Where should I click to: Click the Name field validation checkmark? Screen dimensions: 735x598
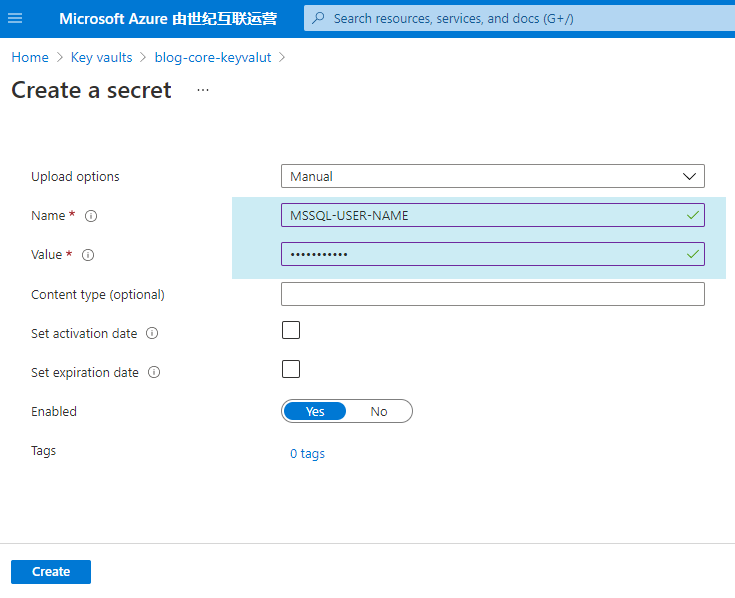tap(692, 216)
